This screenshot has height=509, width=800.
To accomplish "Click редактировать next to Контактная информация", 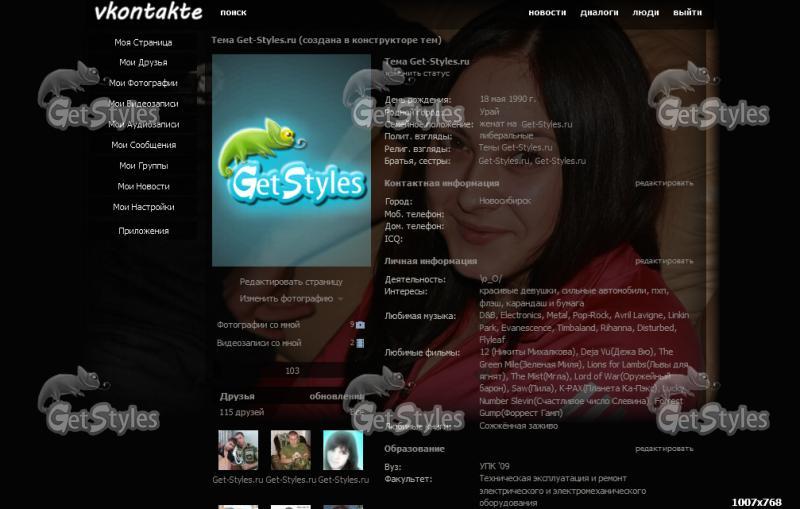I will coord(664,183).
